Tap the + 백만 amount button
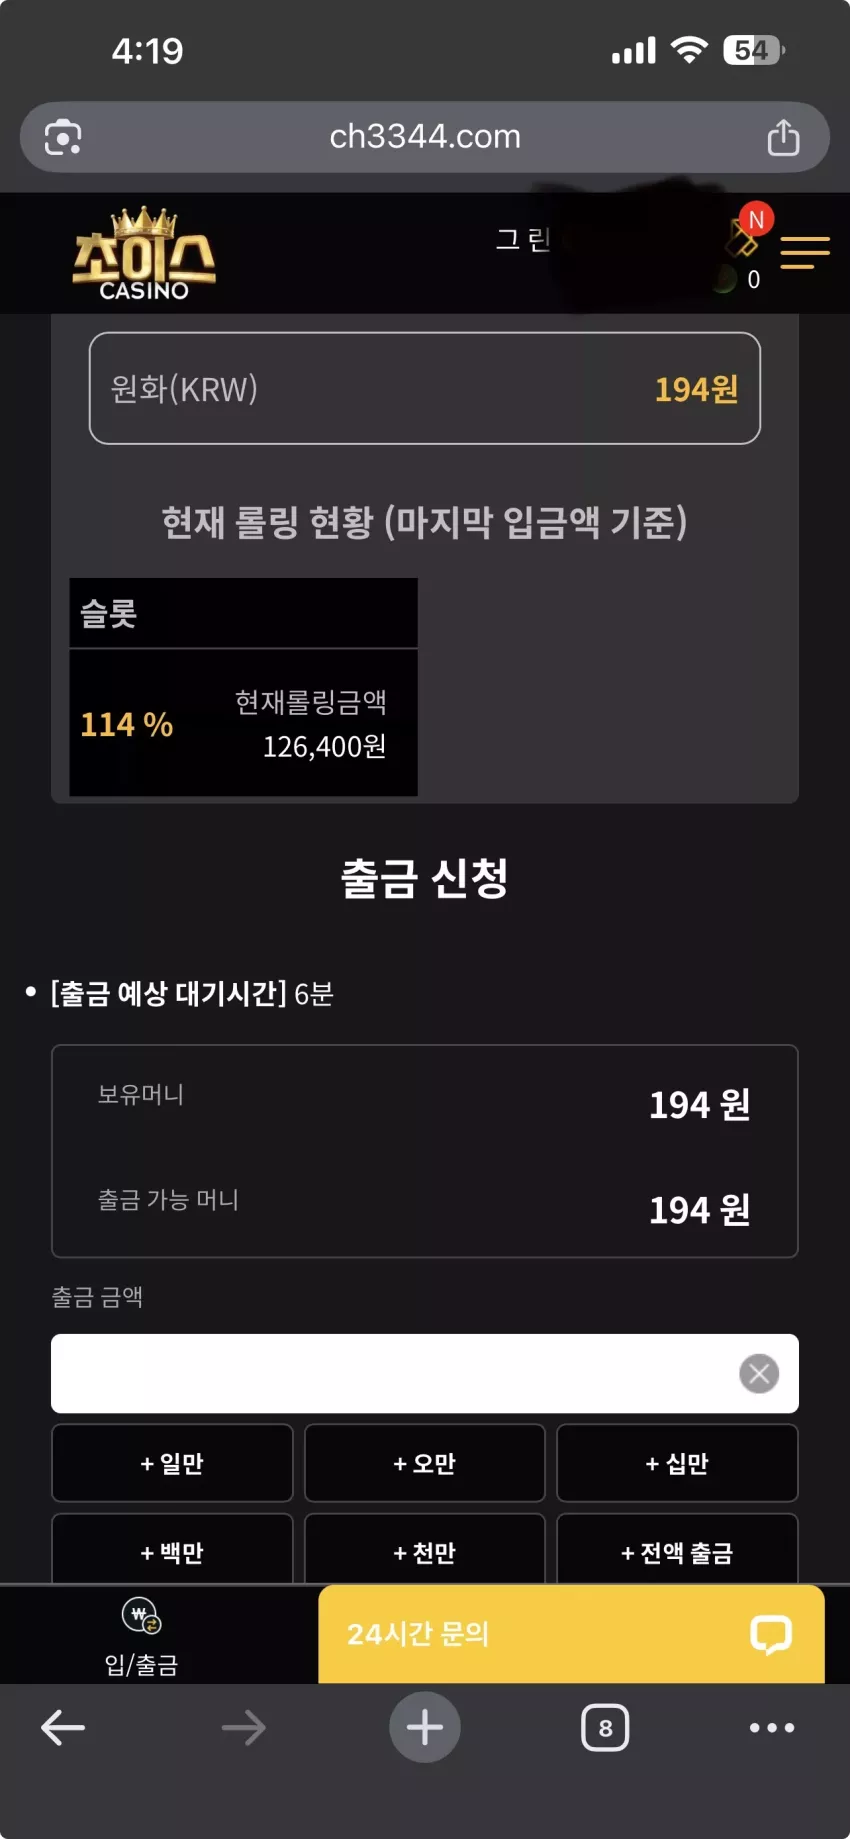 click(172, 1550)
